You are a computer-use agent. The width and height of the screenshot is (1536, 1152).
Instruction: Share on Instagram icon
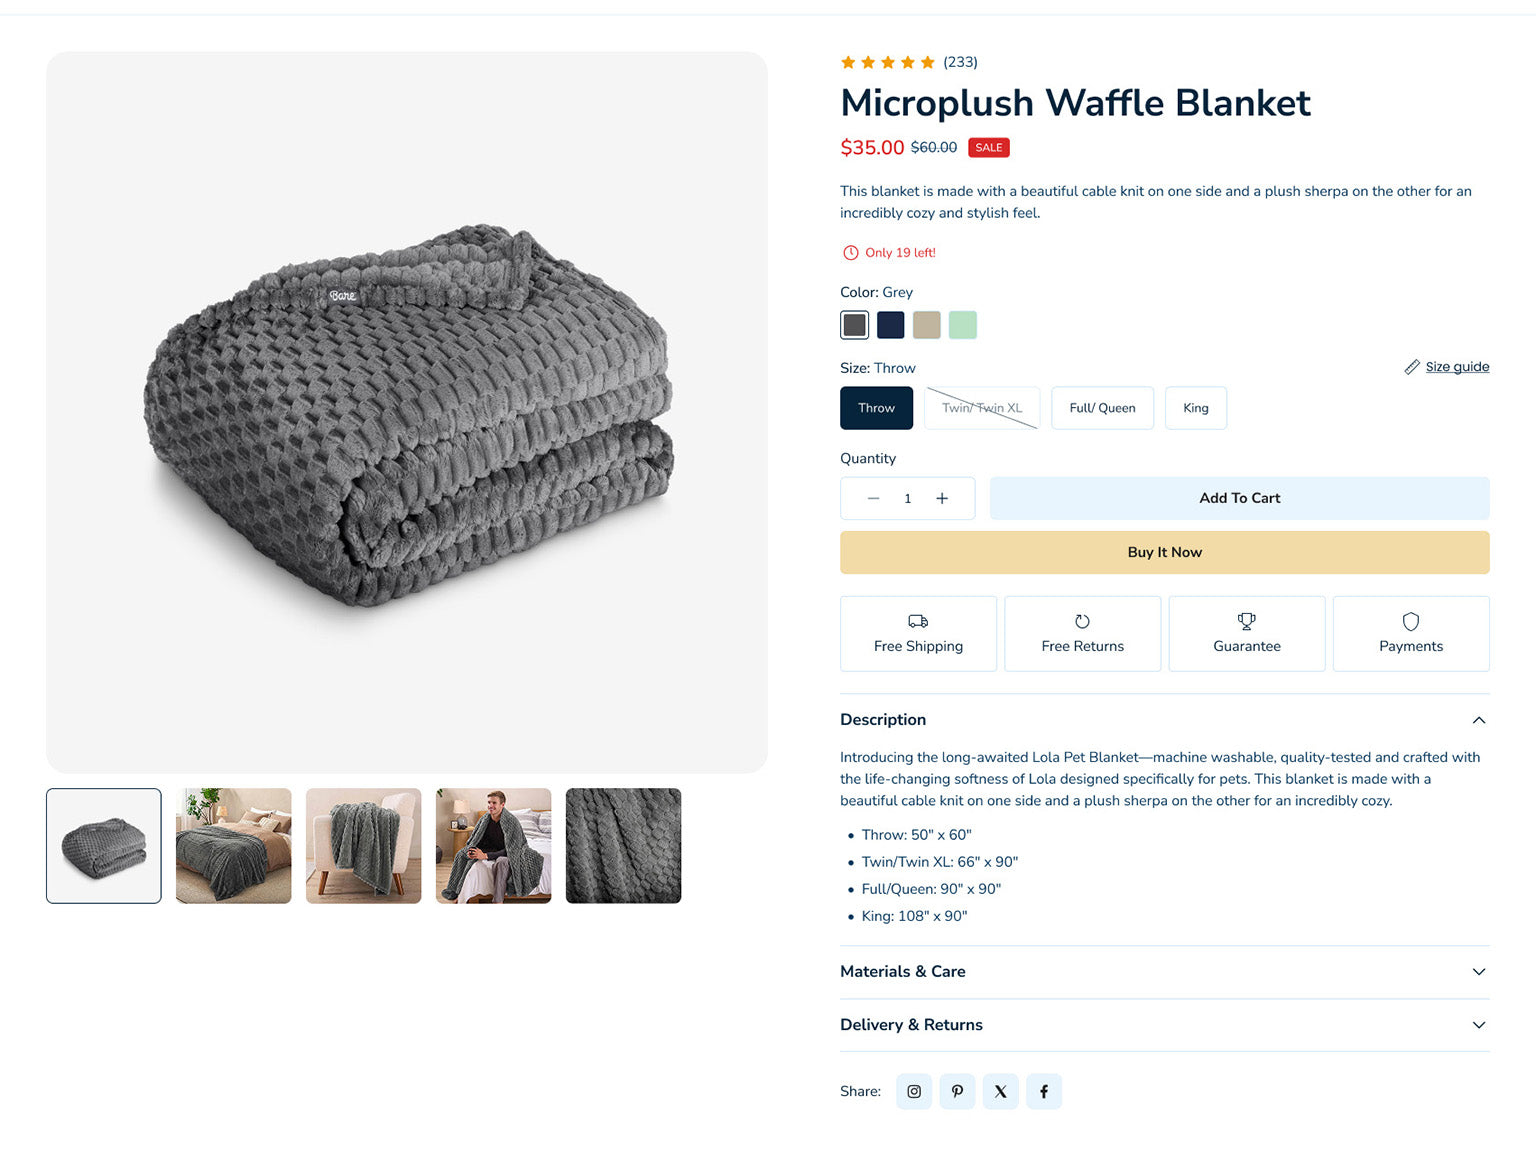(914, 1091)
